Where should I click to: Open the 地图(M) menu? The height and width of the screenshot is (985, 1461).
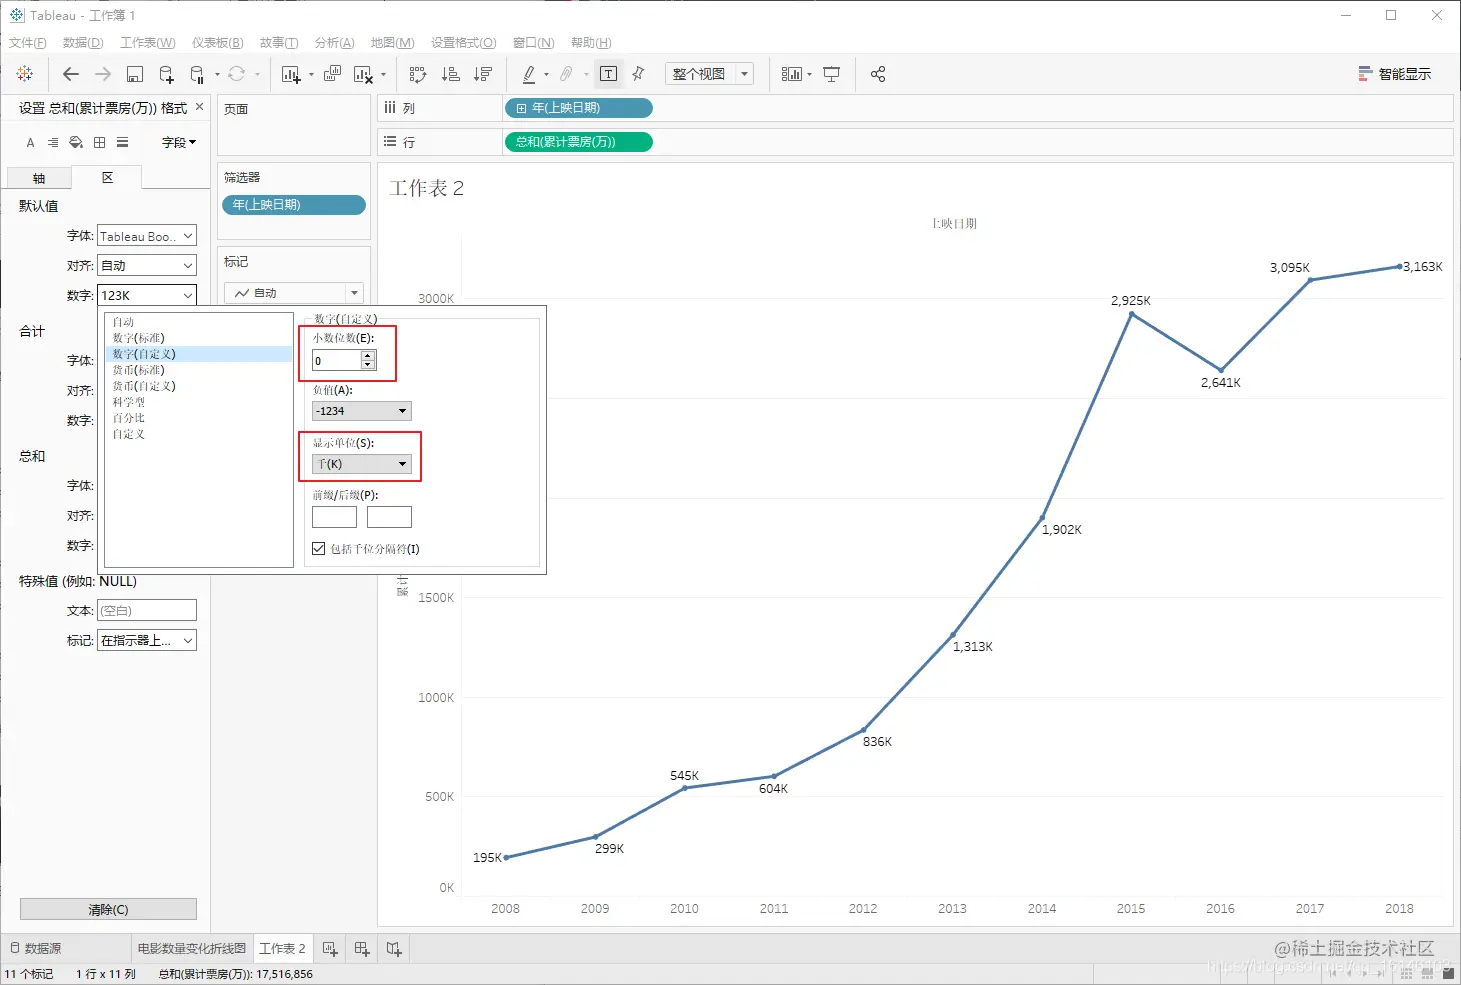393,43
